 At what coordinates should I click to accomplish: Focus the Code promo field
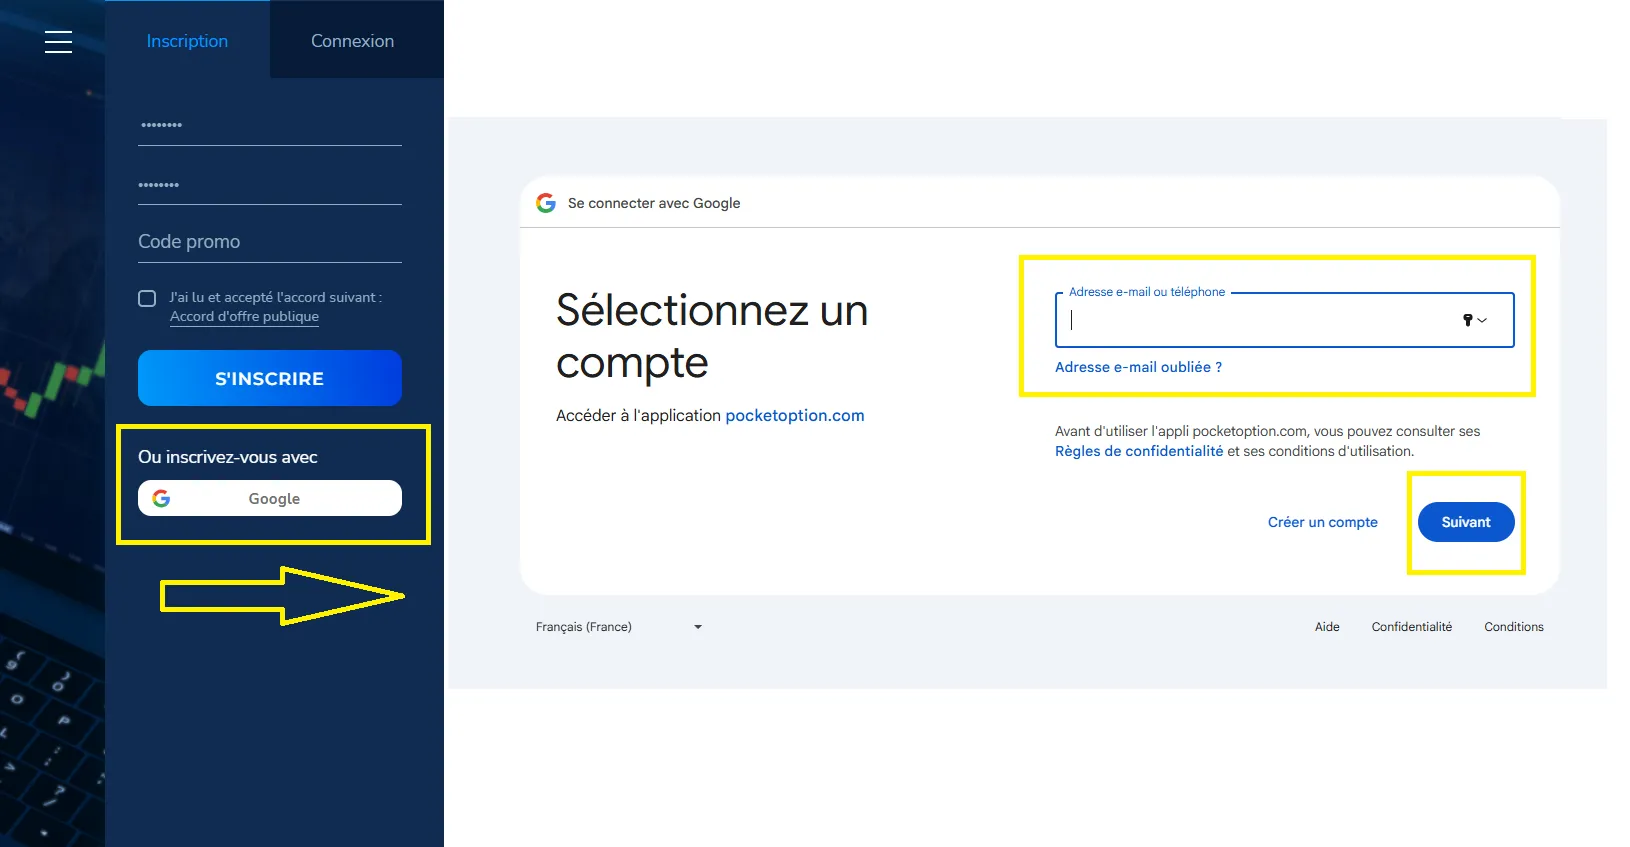[270, 242]
